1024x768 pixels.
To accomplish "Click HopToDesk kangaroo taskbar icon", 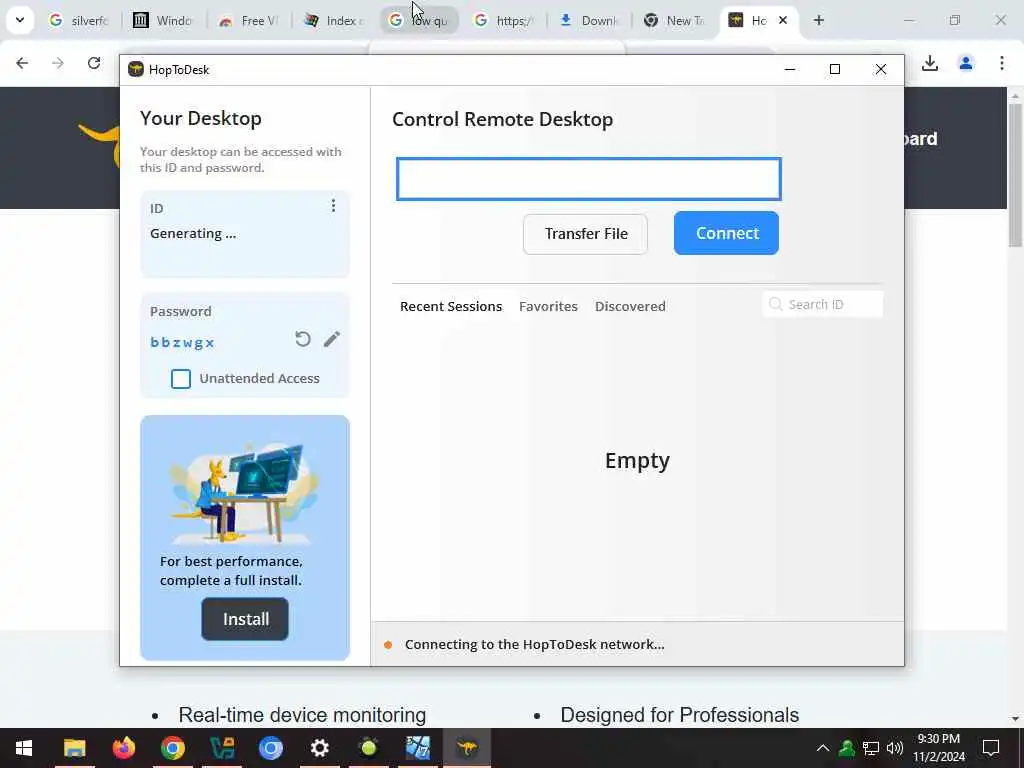I will (x=467, y=748).
